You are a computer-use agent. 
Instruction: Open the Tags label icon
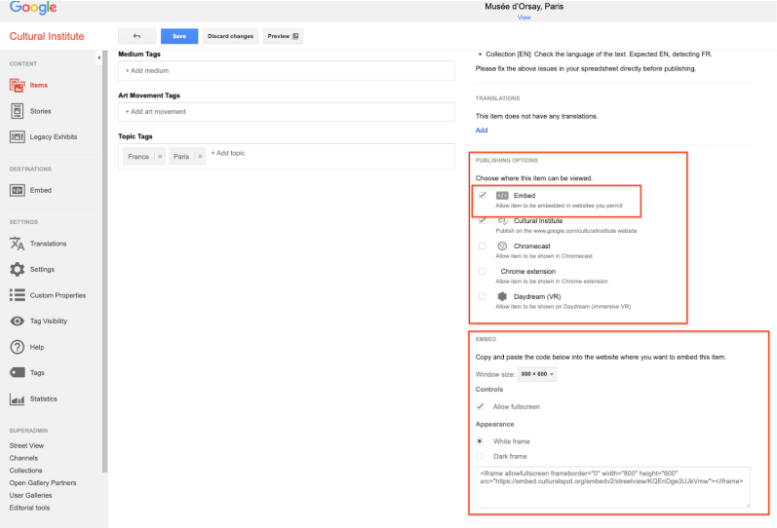tap(17, 372)
